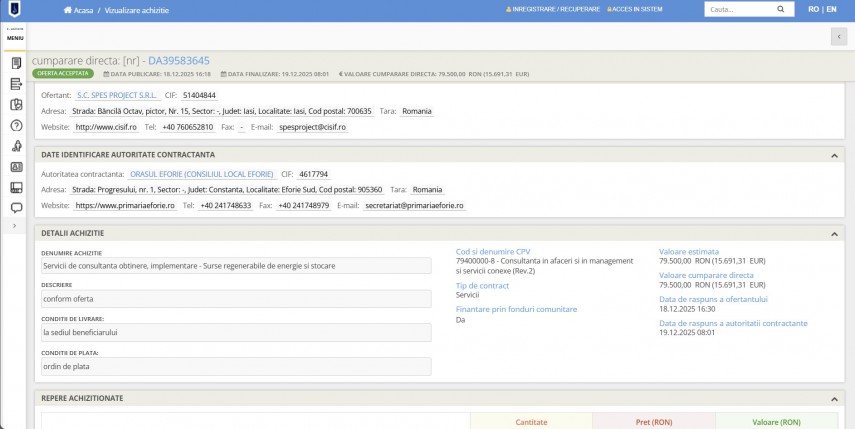
Task: Expand the left sidebar menu arrow
Action: point(15,227)
